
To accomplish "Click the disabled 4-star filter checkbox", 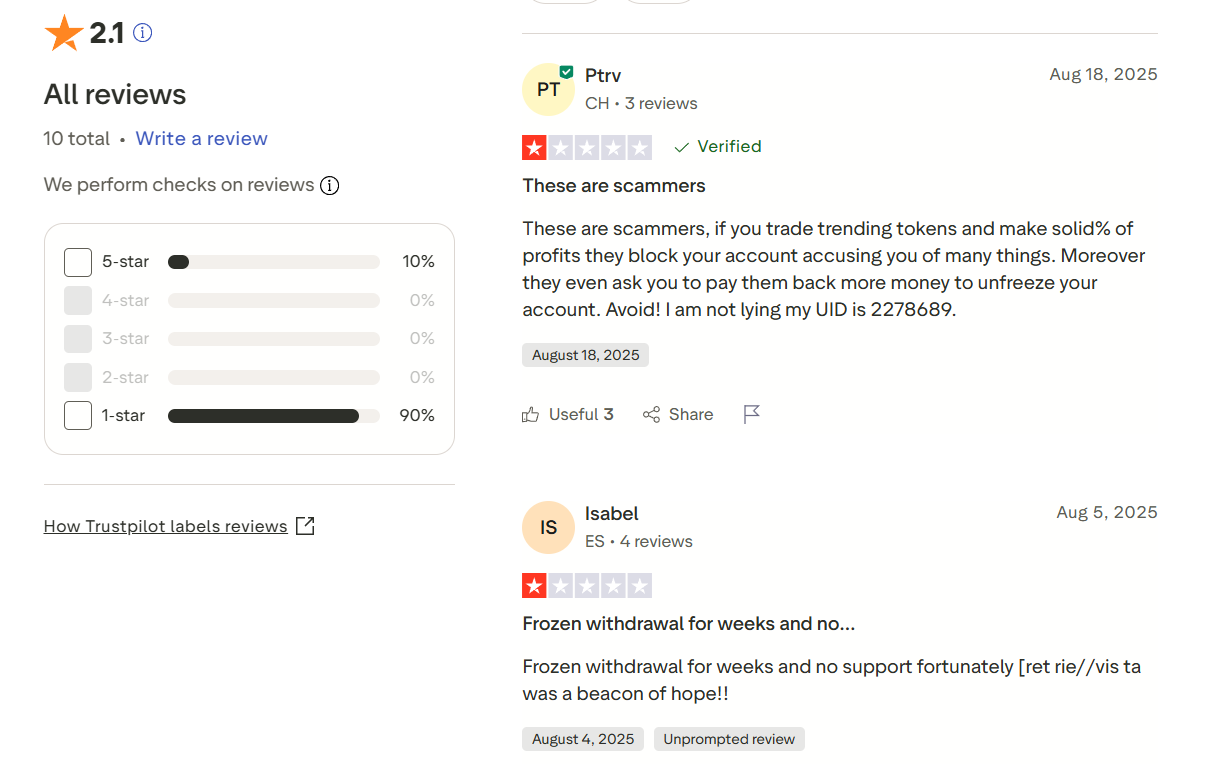I will 78,300.
